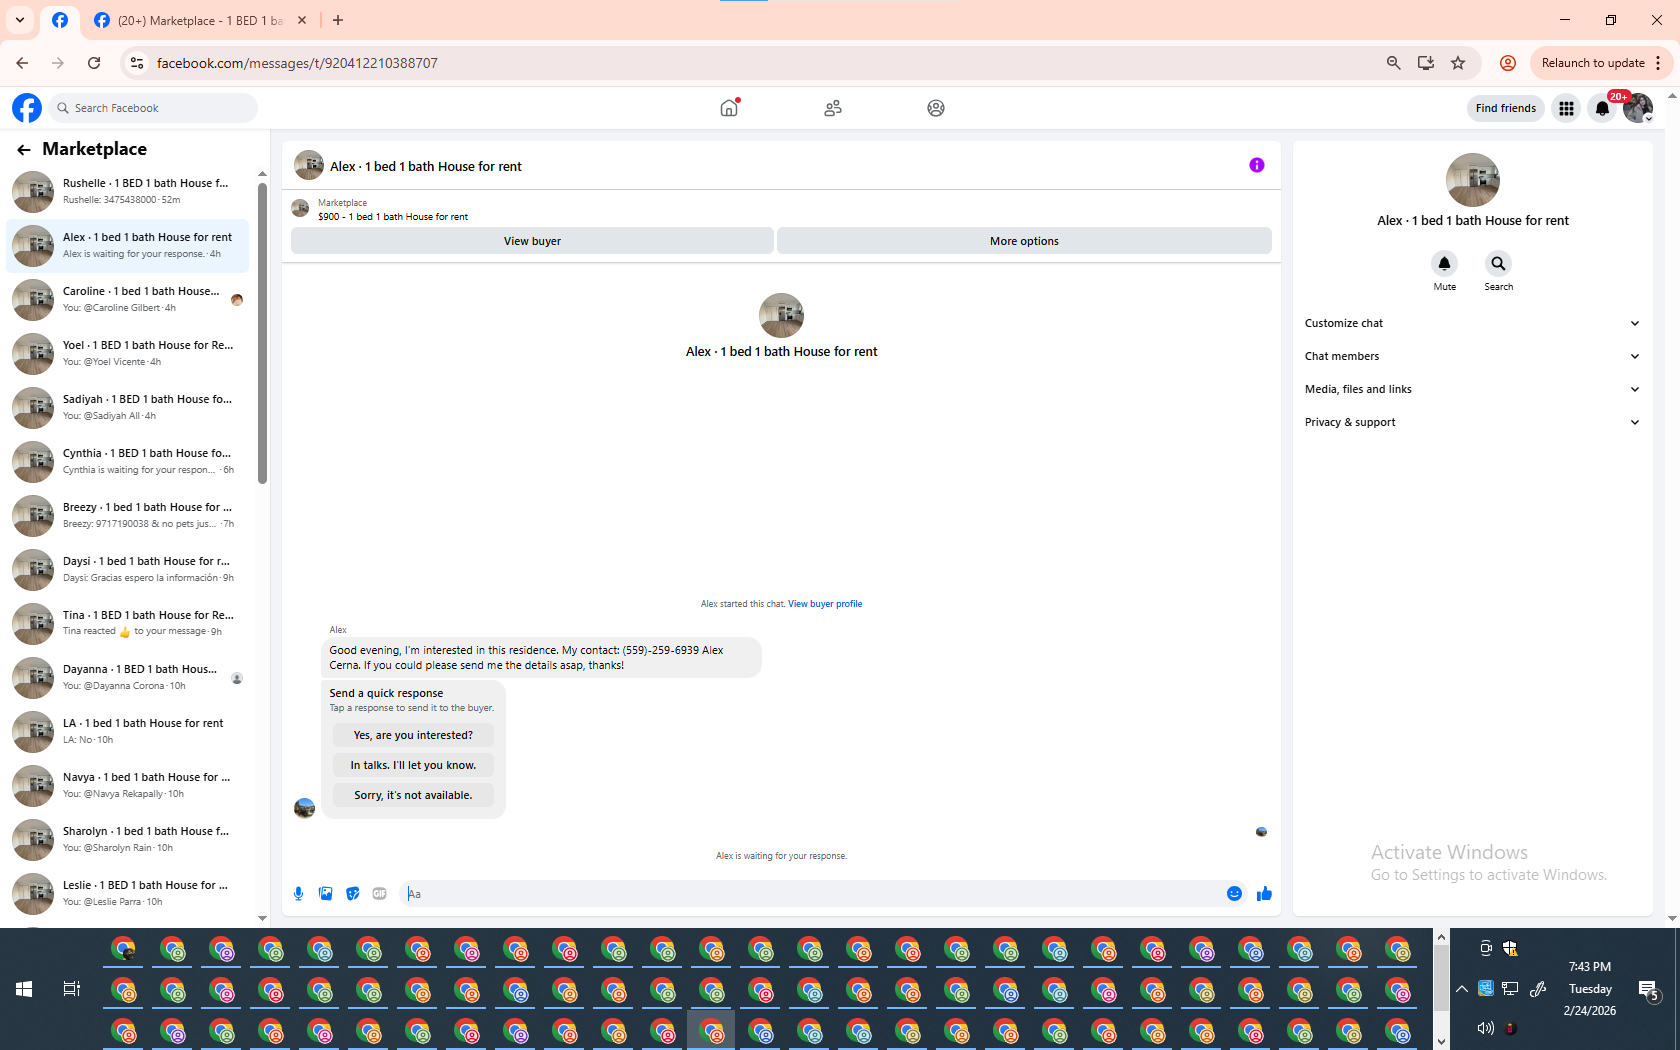Open the browser zoom indicator
1680x1050 pixels.
coord(1393,63)
